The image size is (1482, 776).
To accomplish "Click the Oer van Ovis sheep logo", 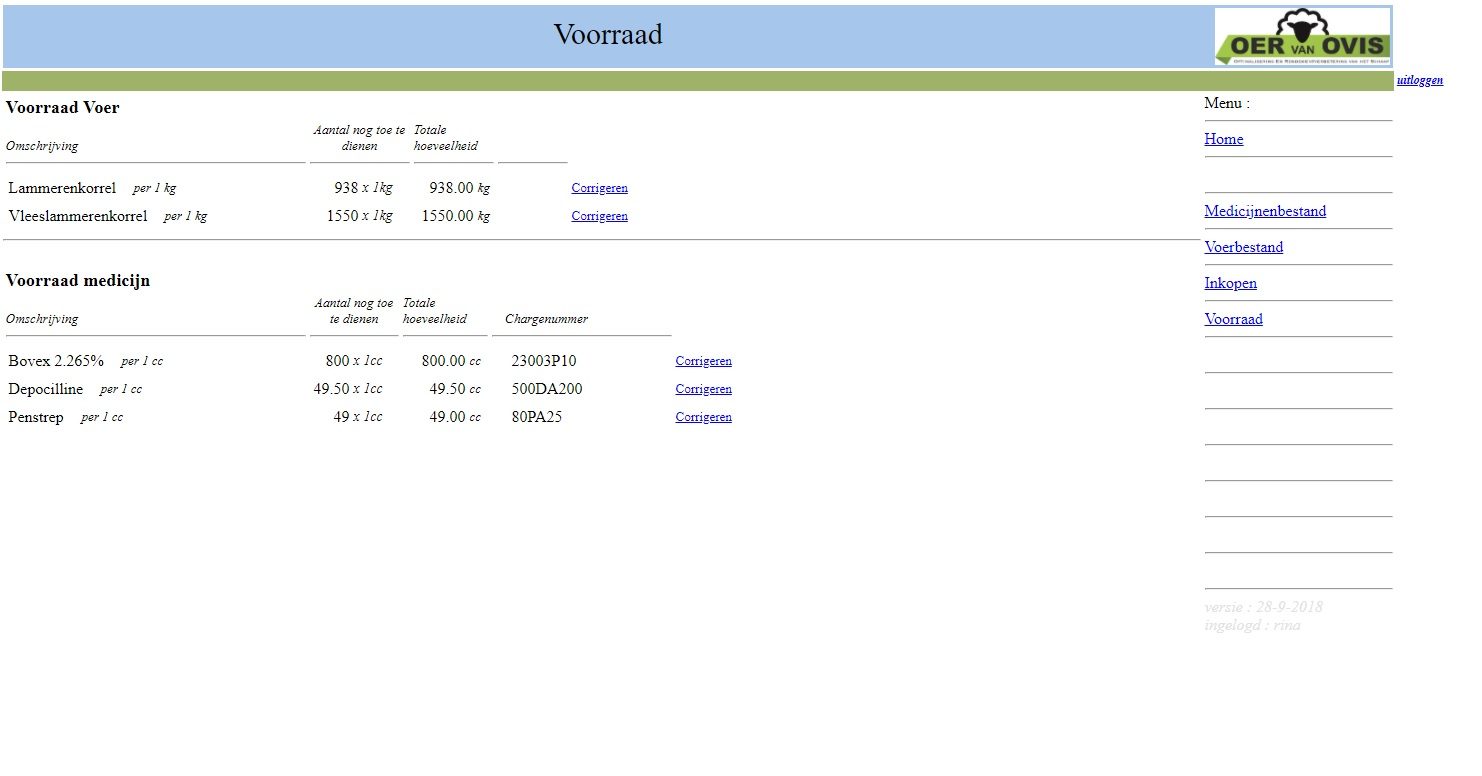I will [x=1302, y=37].
